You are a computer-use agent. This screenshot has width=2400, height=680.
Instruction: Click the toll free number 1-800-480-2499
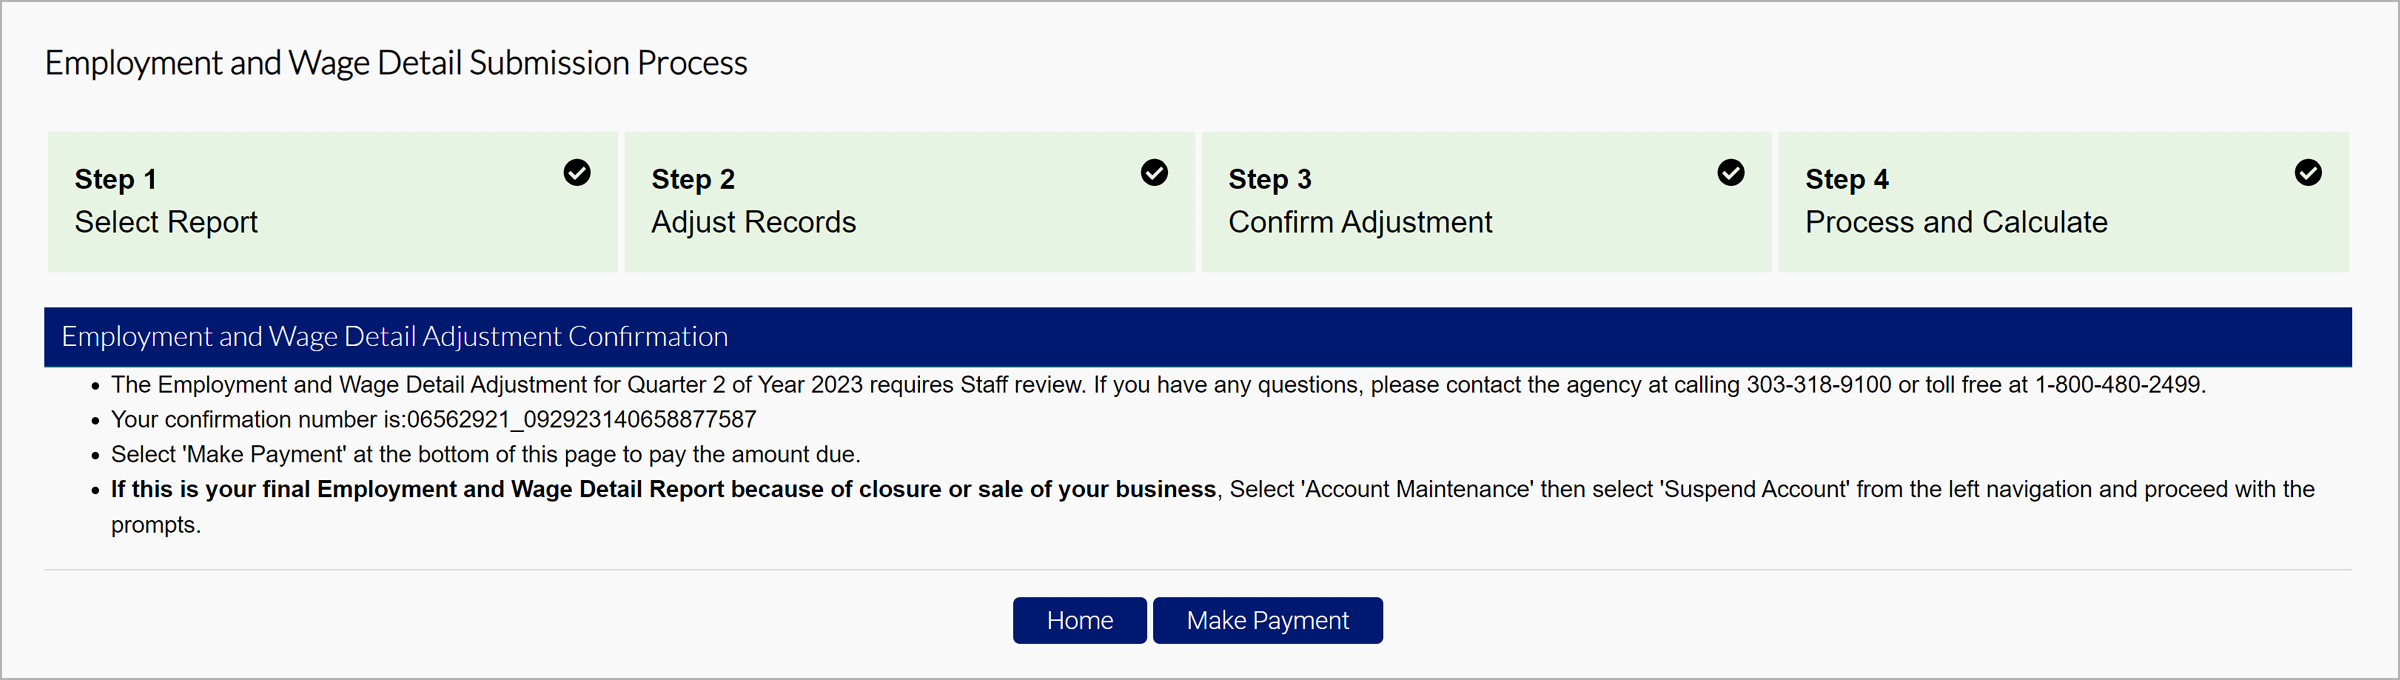[x=2118, y=385]
